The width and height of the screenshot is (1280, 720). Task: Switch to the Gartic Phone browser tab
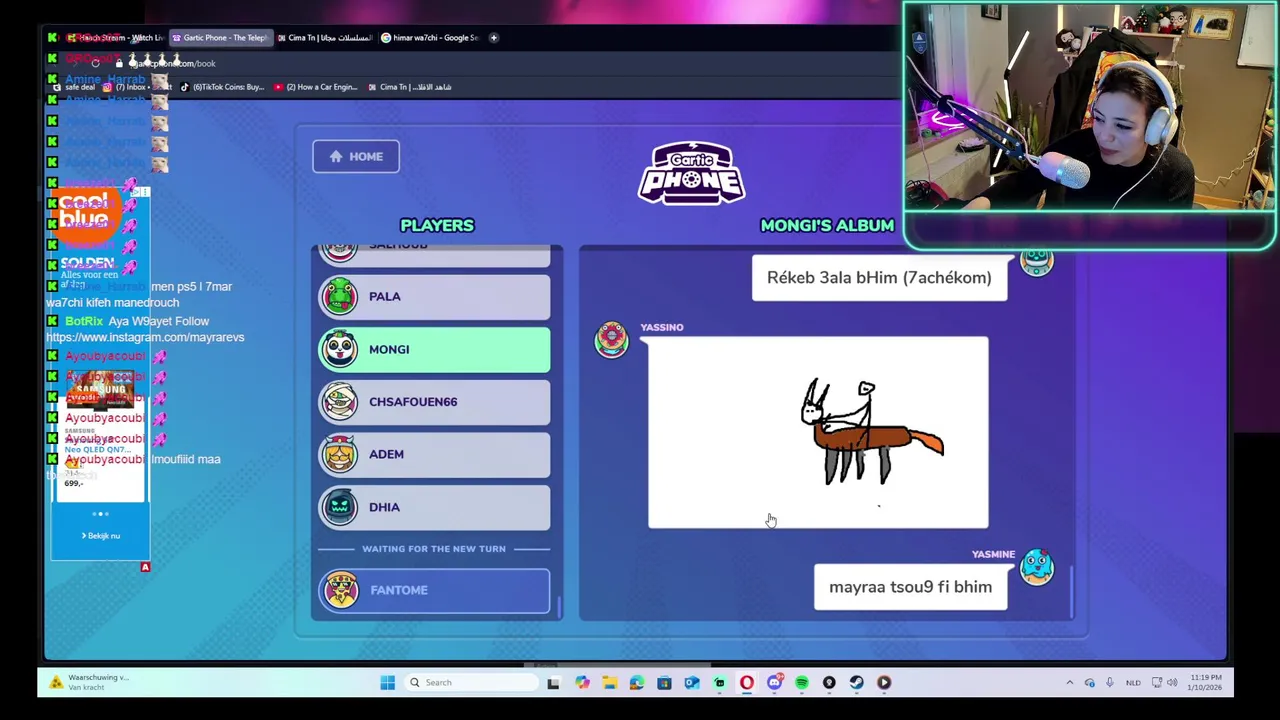pyautogui.click(x=219, y=37)
